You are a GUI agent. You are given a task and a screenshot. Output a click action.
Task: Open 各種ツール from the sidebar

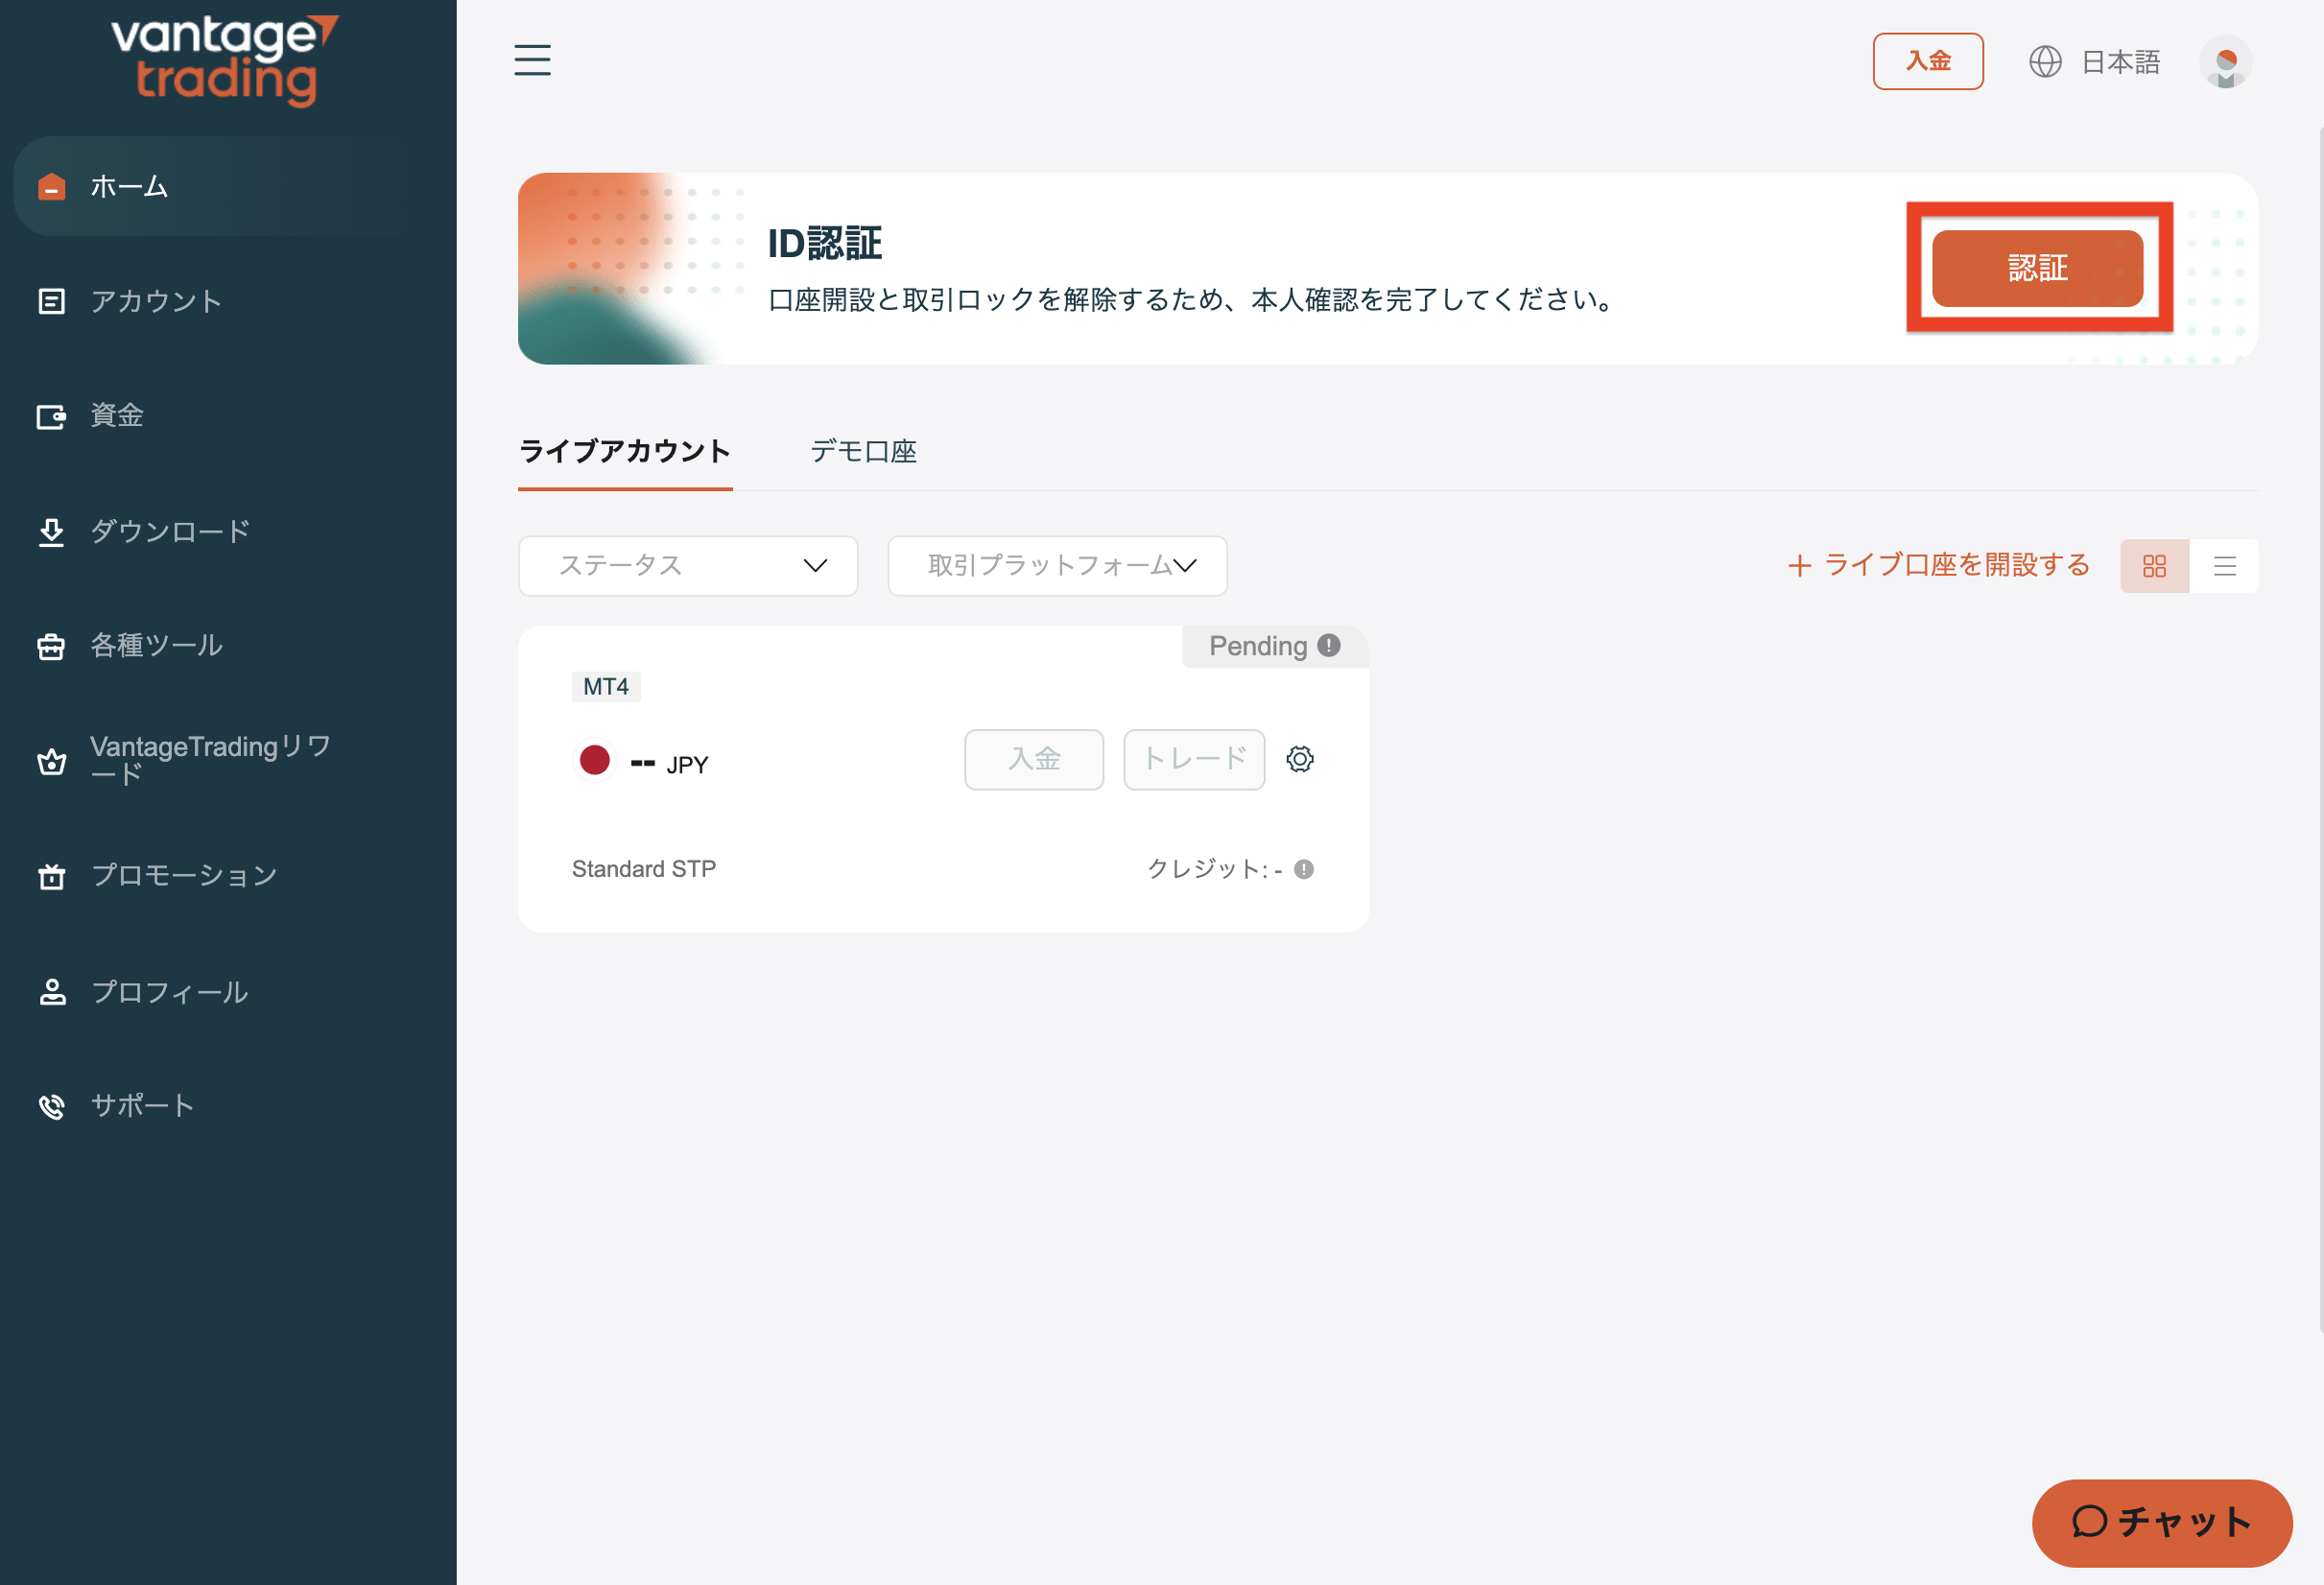pos(155,646)
